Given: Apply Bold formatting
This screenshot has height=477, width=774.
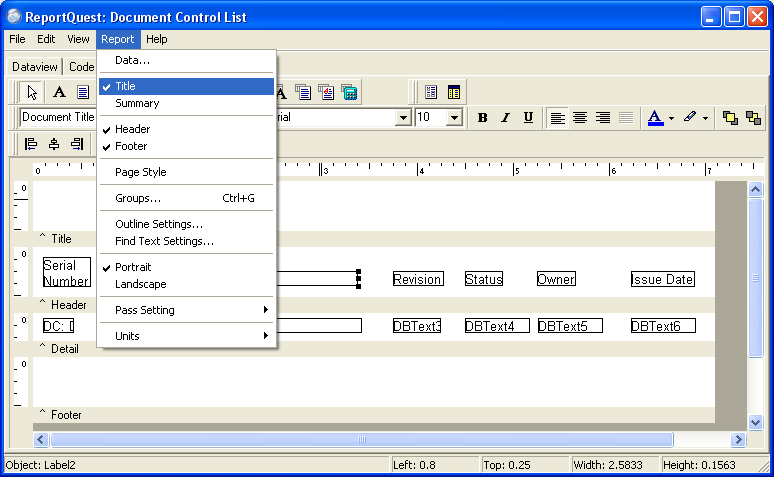Looking at the screenshot, I should 482,118.
